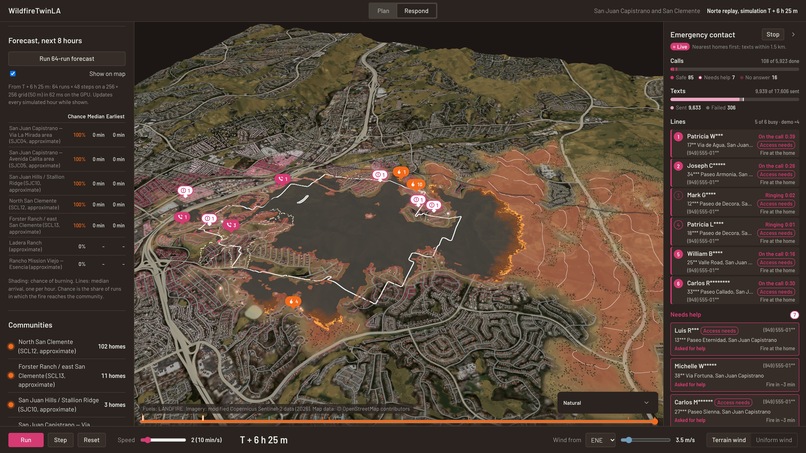Click the Reset button
This screenshot has height=453, width=806.
pos(91,440)
